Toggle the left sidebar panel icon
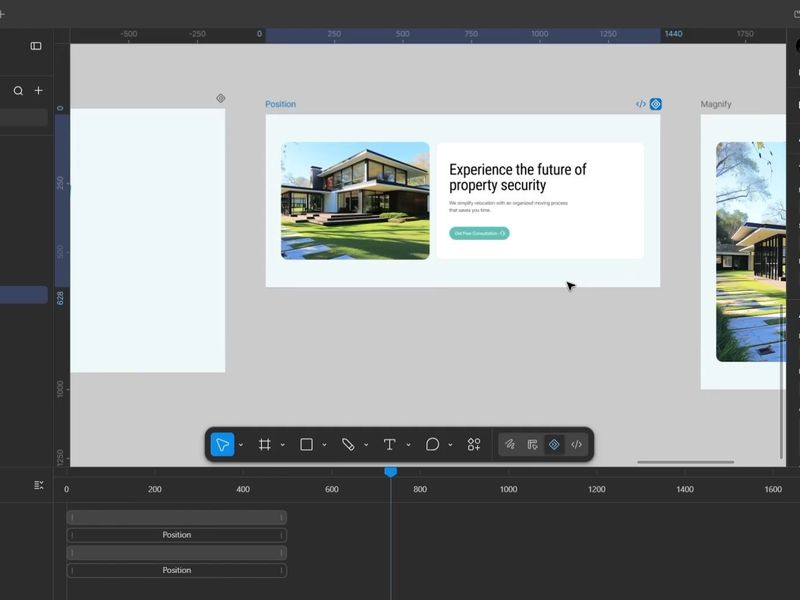Viewport: 800px width, 600px height. [x=36, y=46]
